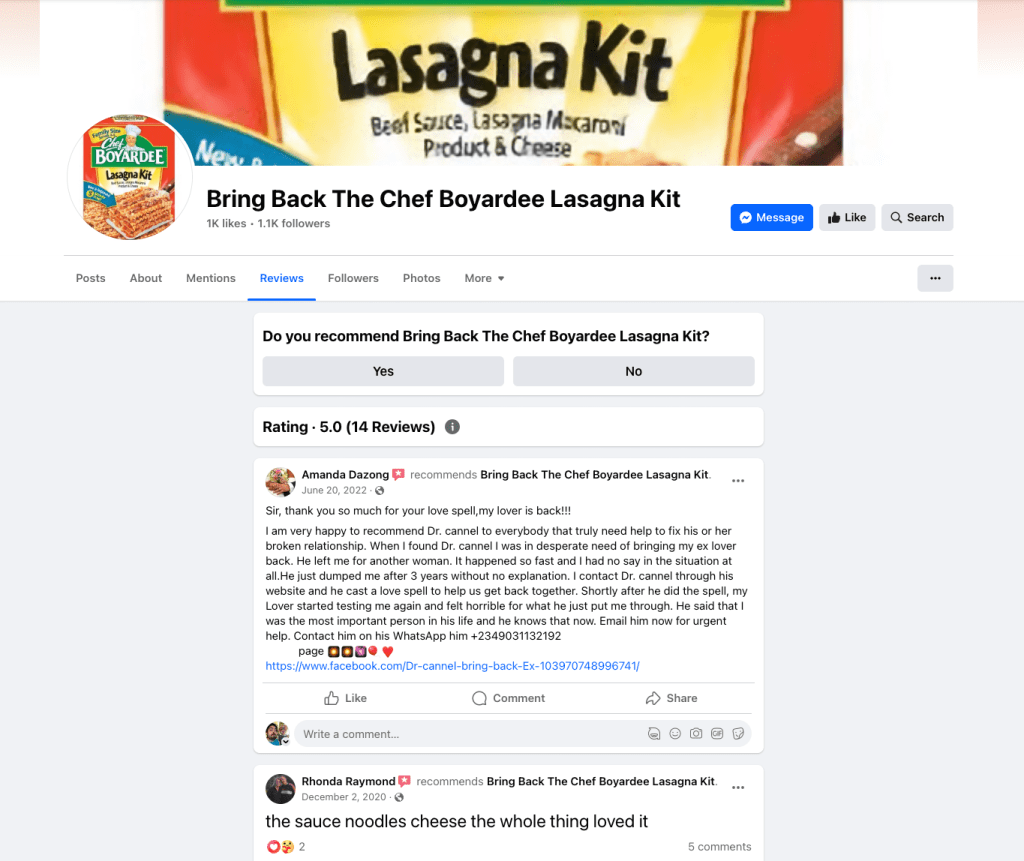The height and width of the screenshot is (861, 1024).
Task: Select No to not recommend the page
Action: (x=633, y=371)
